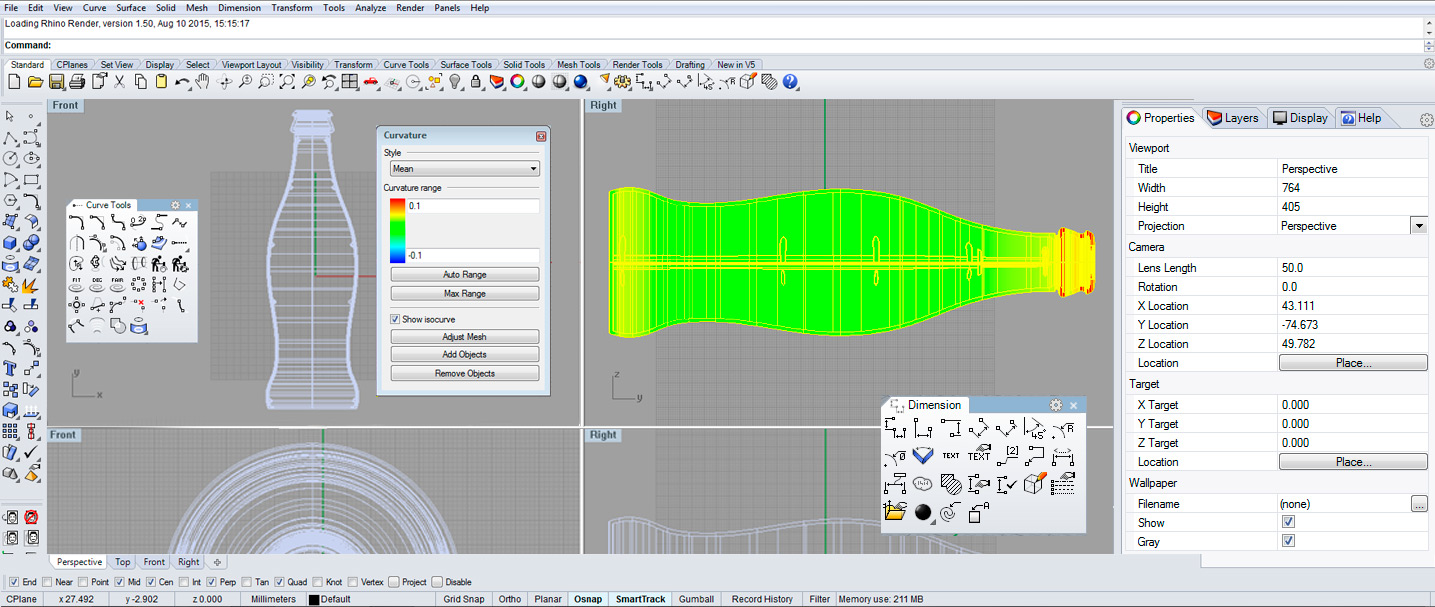Open the Style Mean dropdown
The image size is (1435, 607).
[x=464, y=169]
